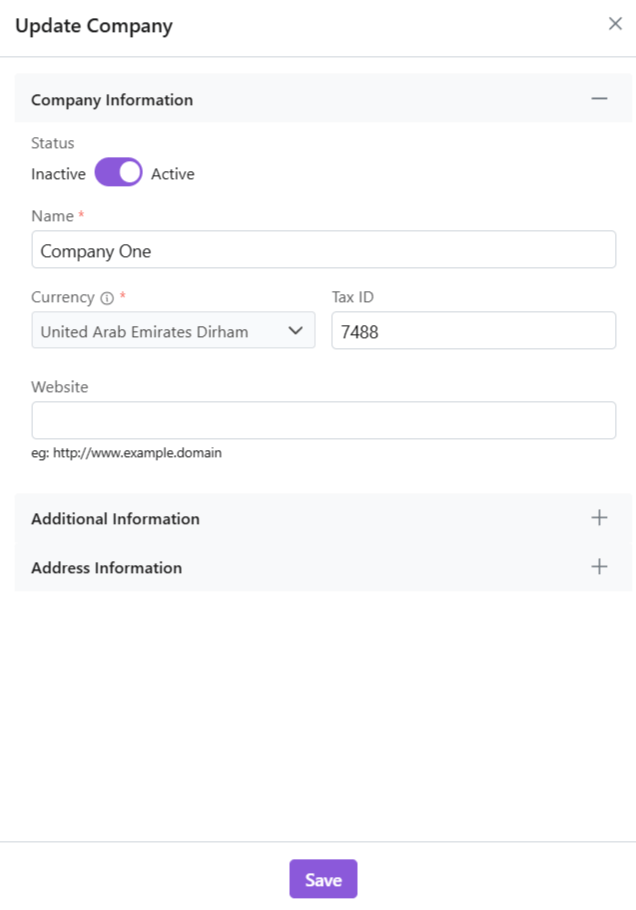Click the Tax ID field label
This screenshot has width=636, height=910.
pyautogui.click(x=352, y=297)
